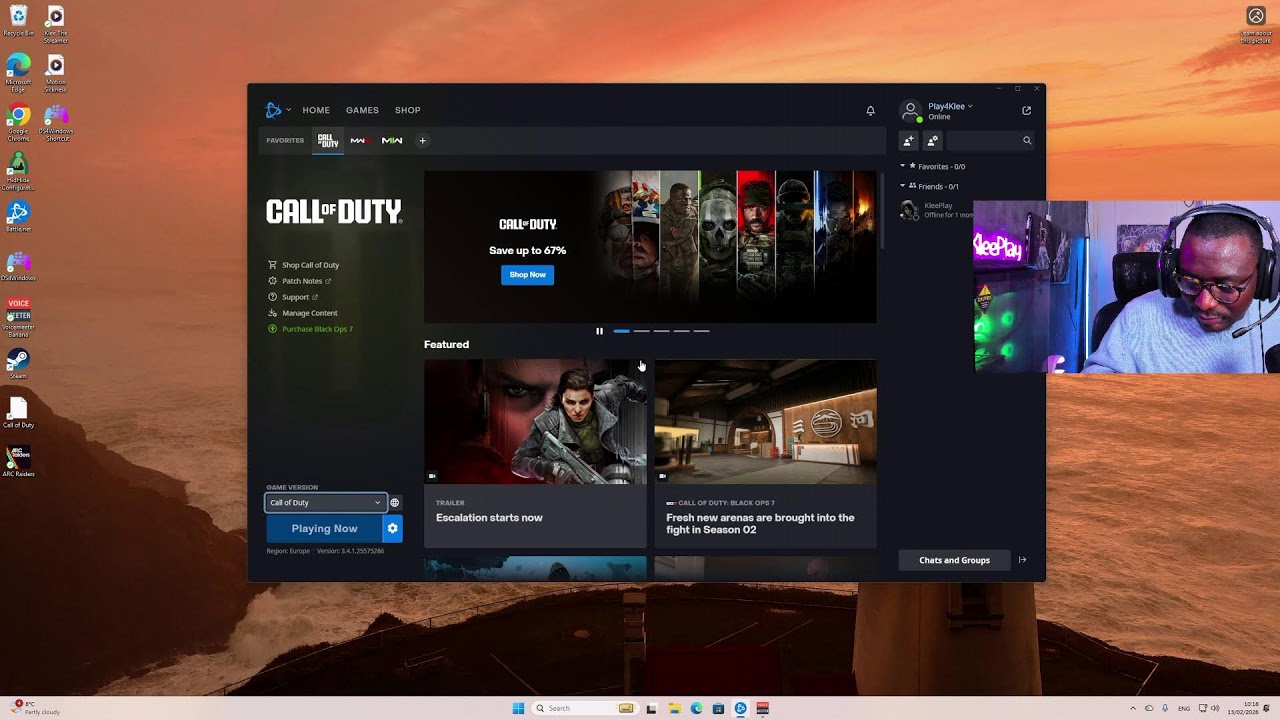Open the Steam desktop shortcut
This screenshot has height=720, width=1280.
(x=18, y=363)
